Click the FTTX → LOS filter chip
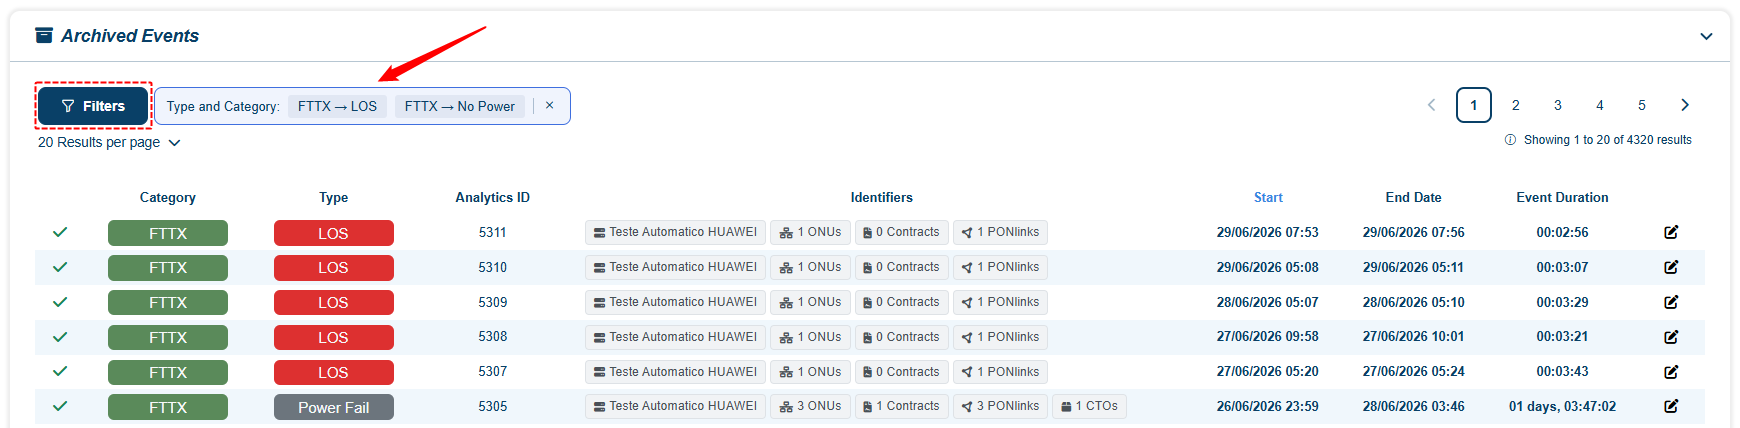 point(337,106)
